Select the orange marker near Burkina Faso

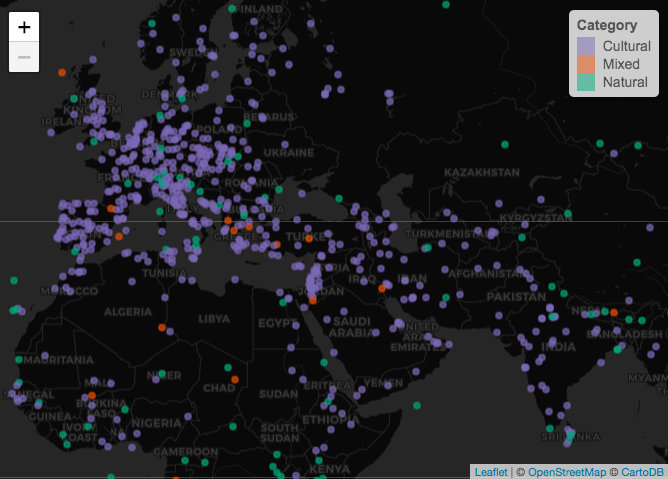(91, 396)
